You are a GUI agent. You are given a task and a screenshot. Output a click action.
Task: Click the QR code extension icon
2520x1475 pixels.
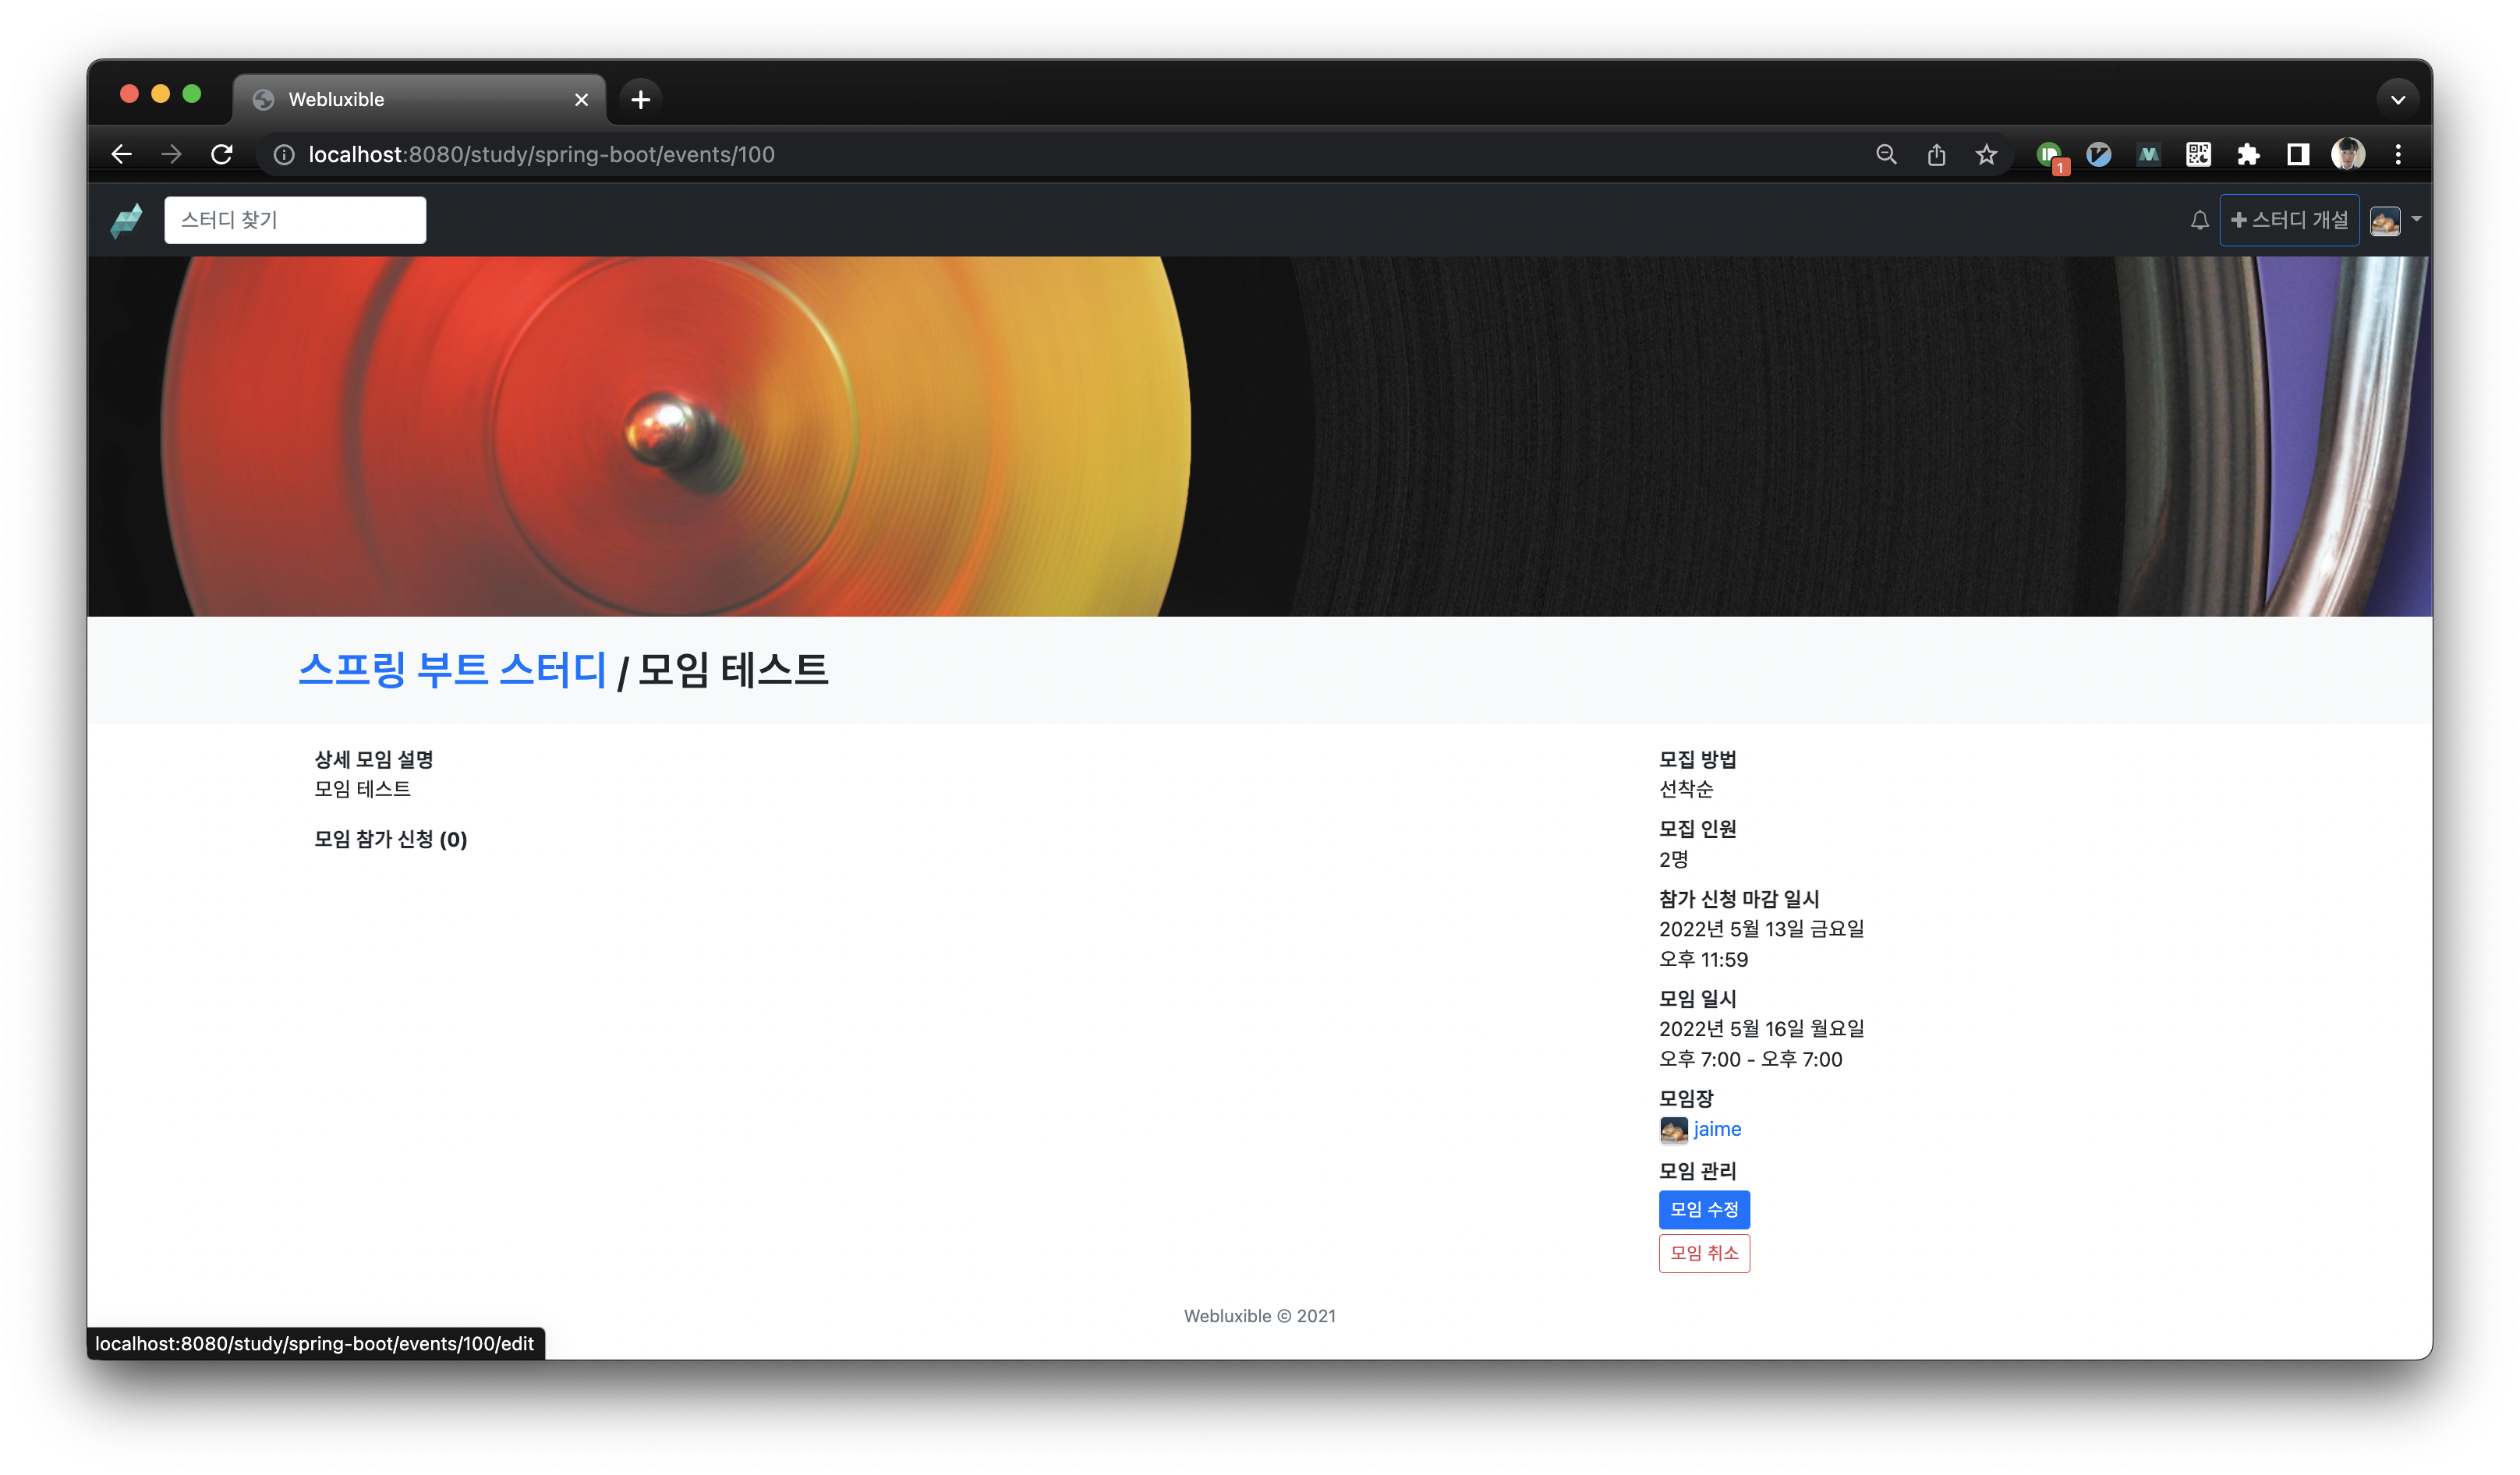click(2198, 154)
